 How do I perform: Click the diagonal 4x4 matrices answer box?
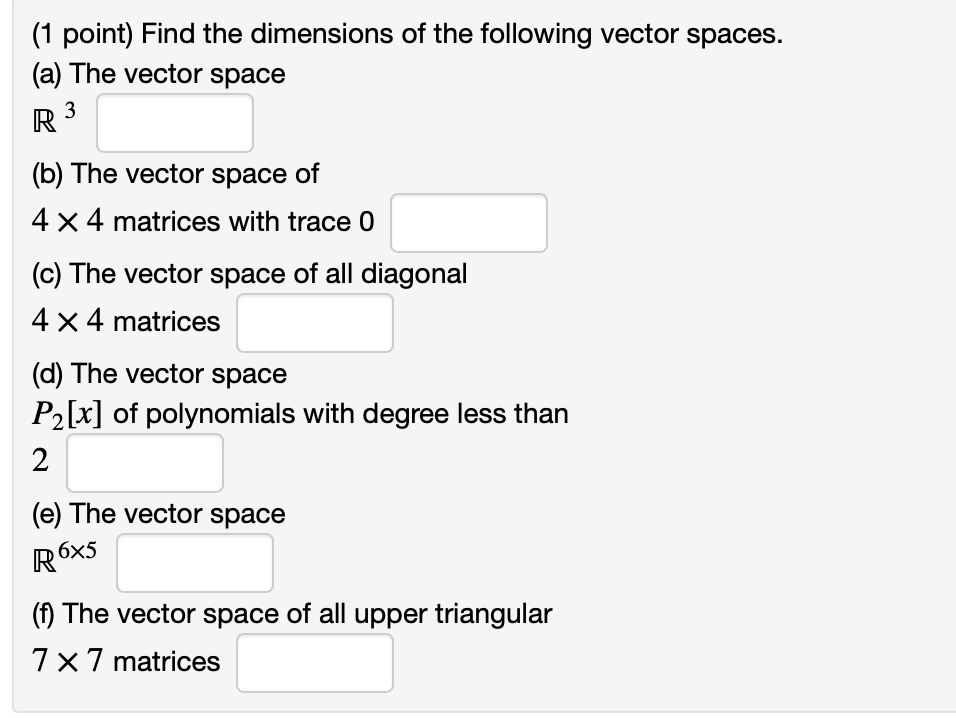point(314,322)
